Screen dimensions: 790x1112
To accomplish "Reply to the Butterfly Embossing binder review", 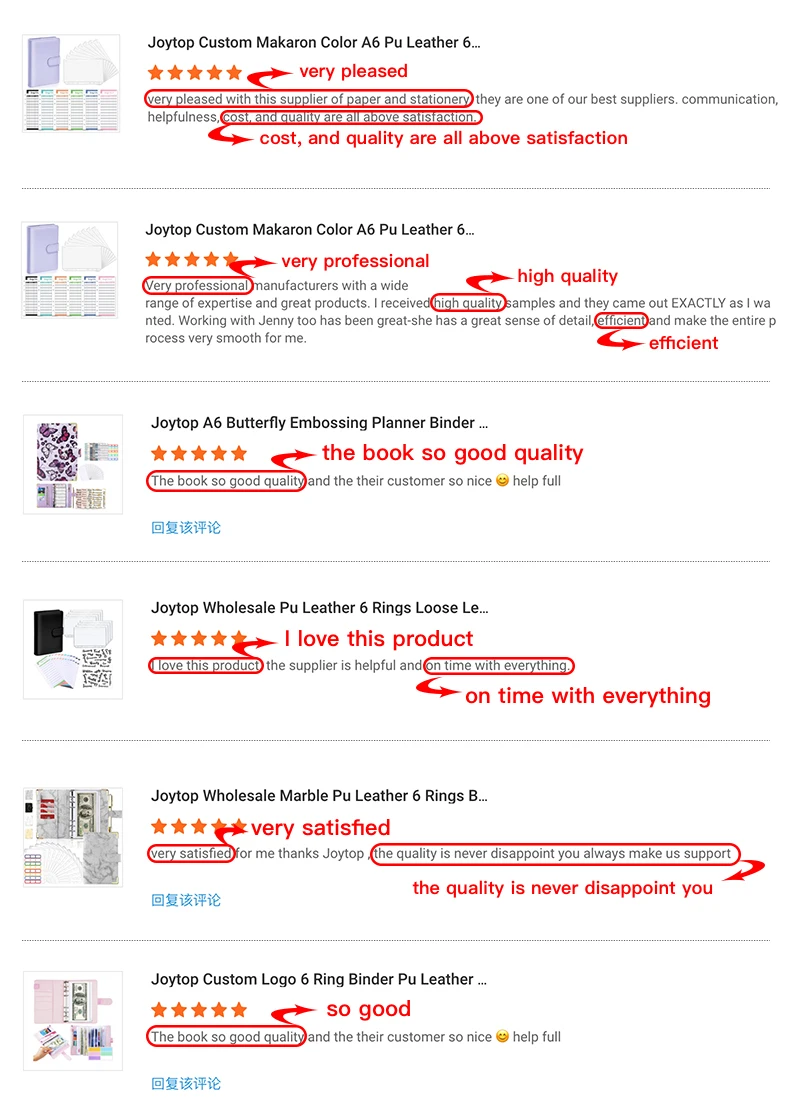I will coord(186,527).
